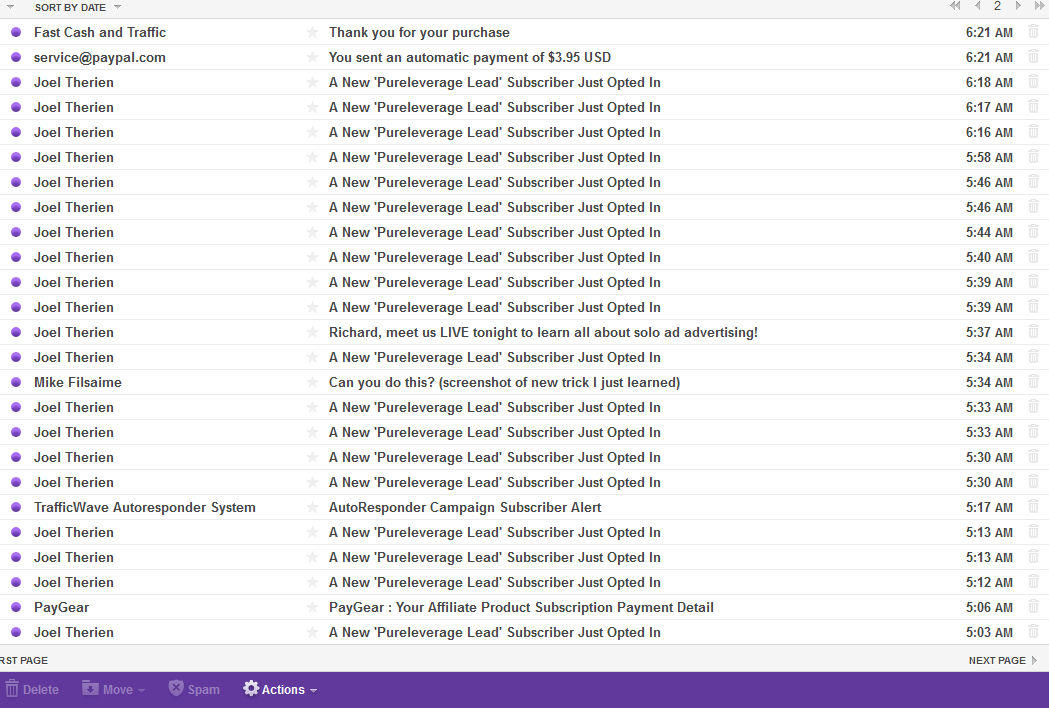Open Joel Therien email received at 6:17 AM
Viewport: 1049px width, 722px height.
[494, 107]
